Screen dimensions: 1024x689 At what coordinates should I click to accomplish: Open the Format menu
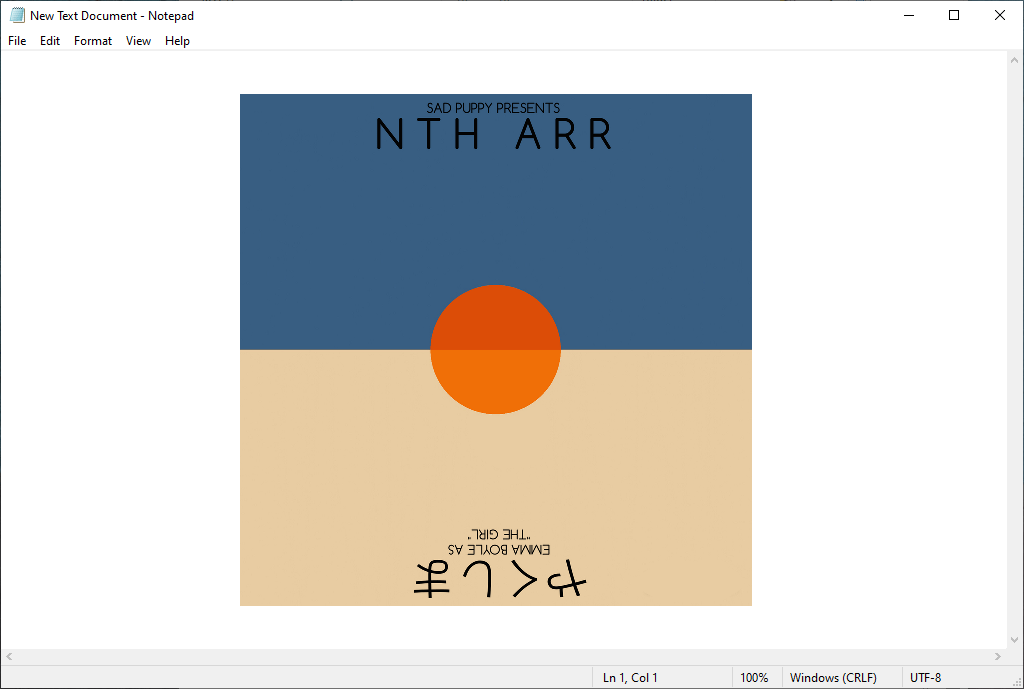(x=93, y=41)
